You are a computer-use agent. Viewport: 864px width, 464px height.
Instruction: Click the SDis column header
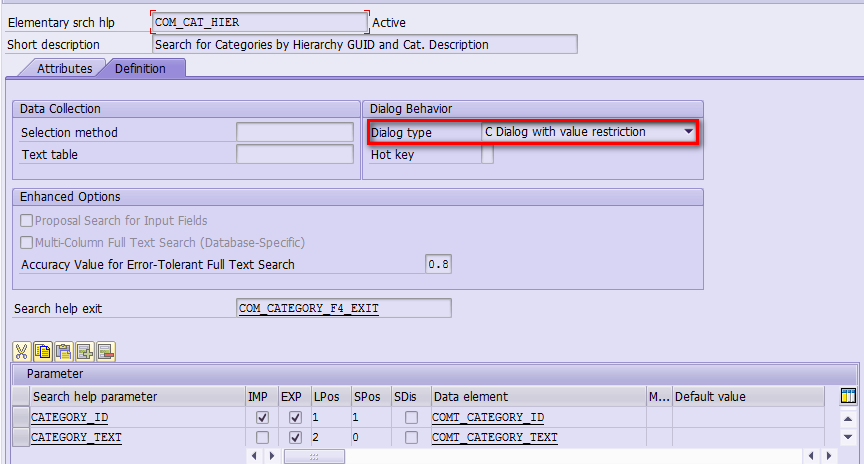click(411, 396)
